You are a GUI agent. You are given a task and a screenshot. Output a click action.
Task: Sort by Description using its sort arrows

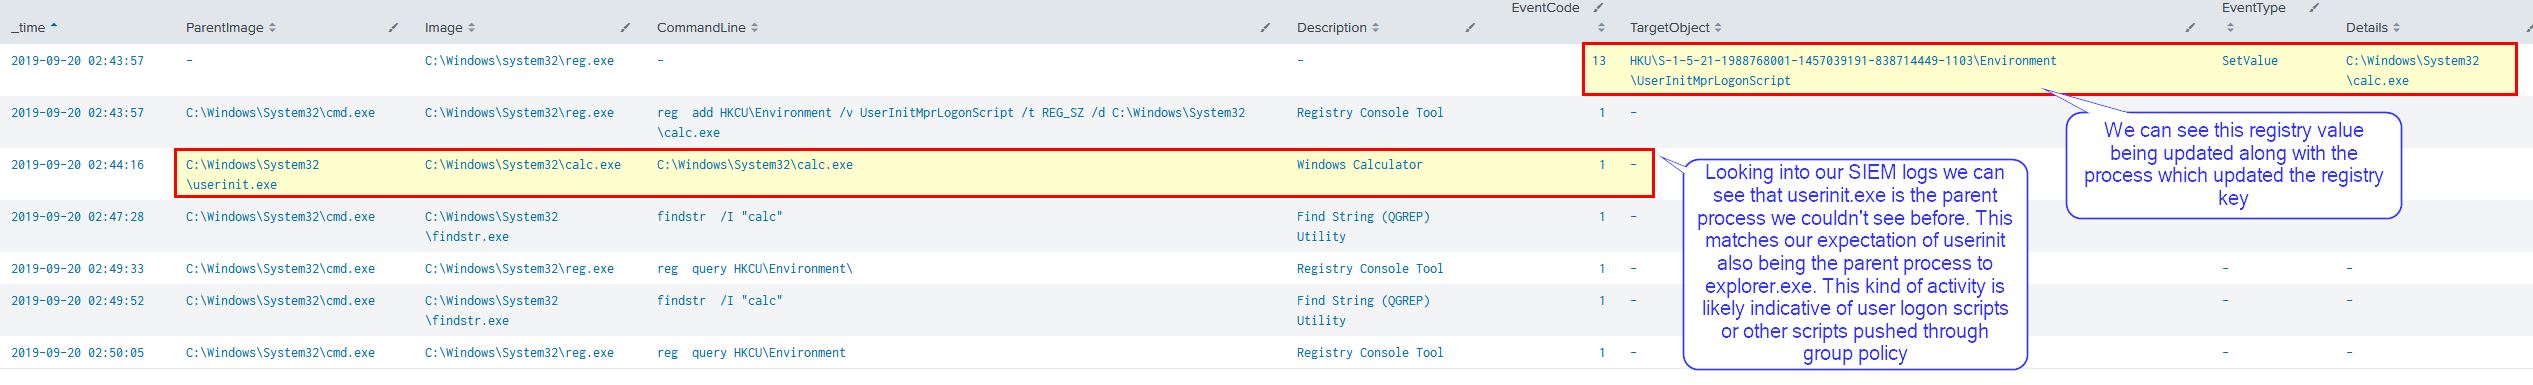(1376, 28)
